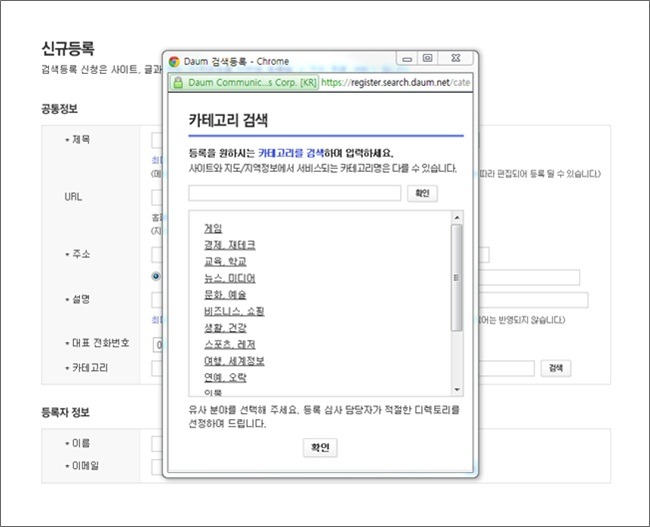Select the 문화, 예술 category link
650x527 pixels.
(x=225, y=295)
